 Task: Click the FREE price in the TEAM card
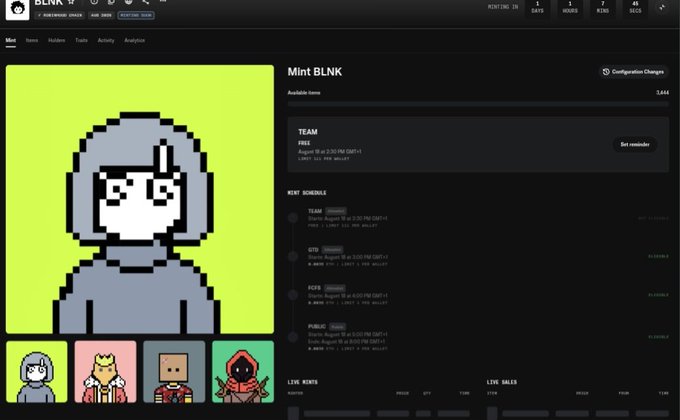click(x=304, y=143)
